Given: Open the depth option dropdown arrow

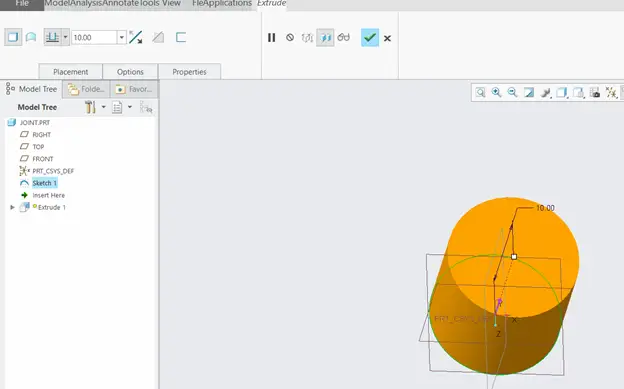Looking at the screenshot, I should click(x=66, y=37).
